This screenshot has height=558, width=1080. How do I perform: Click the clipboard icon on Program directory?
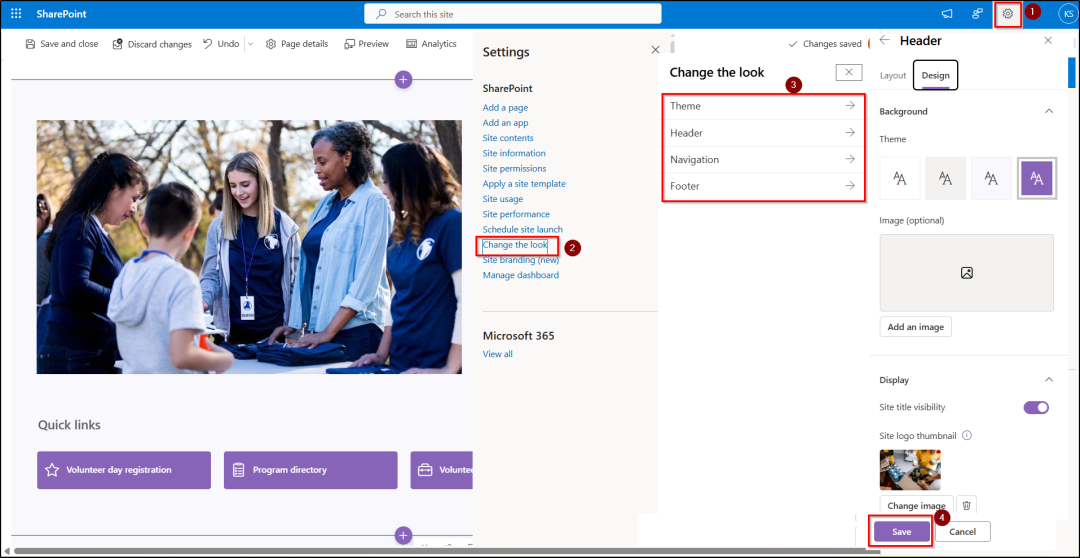pos(238,470)
